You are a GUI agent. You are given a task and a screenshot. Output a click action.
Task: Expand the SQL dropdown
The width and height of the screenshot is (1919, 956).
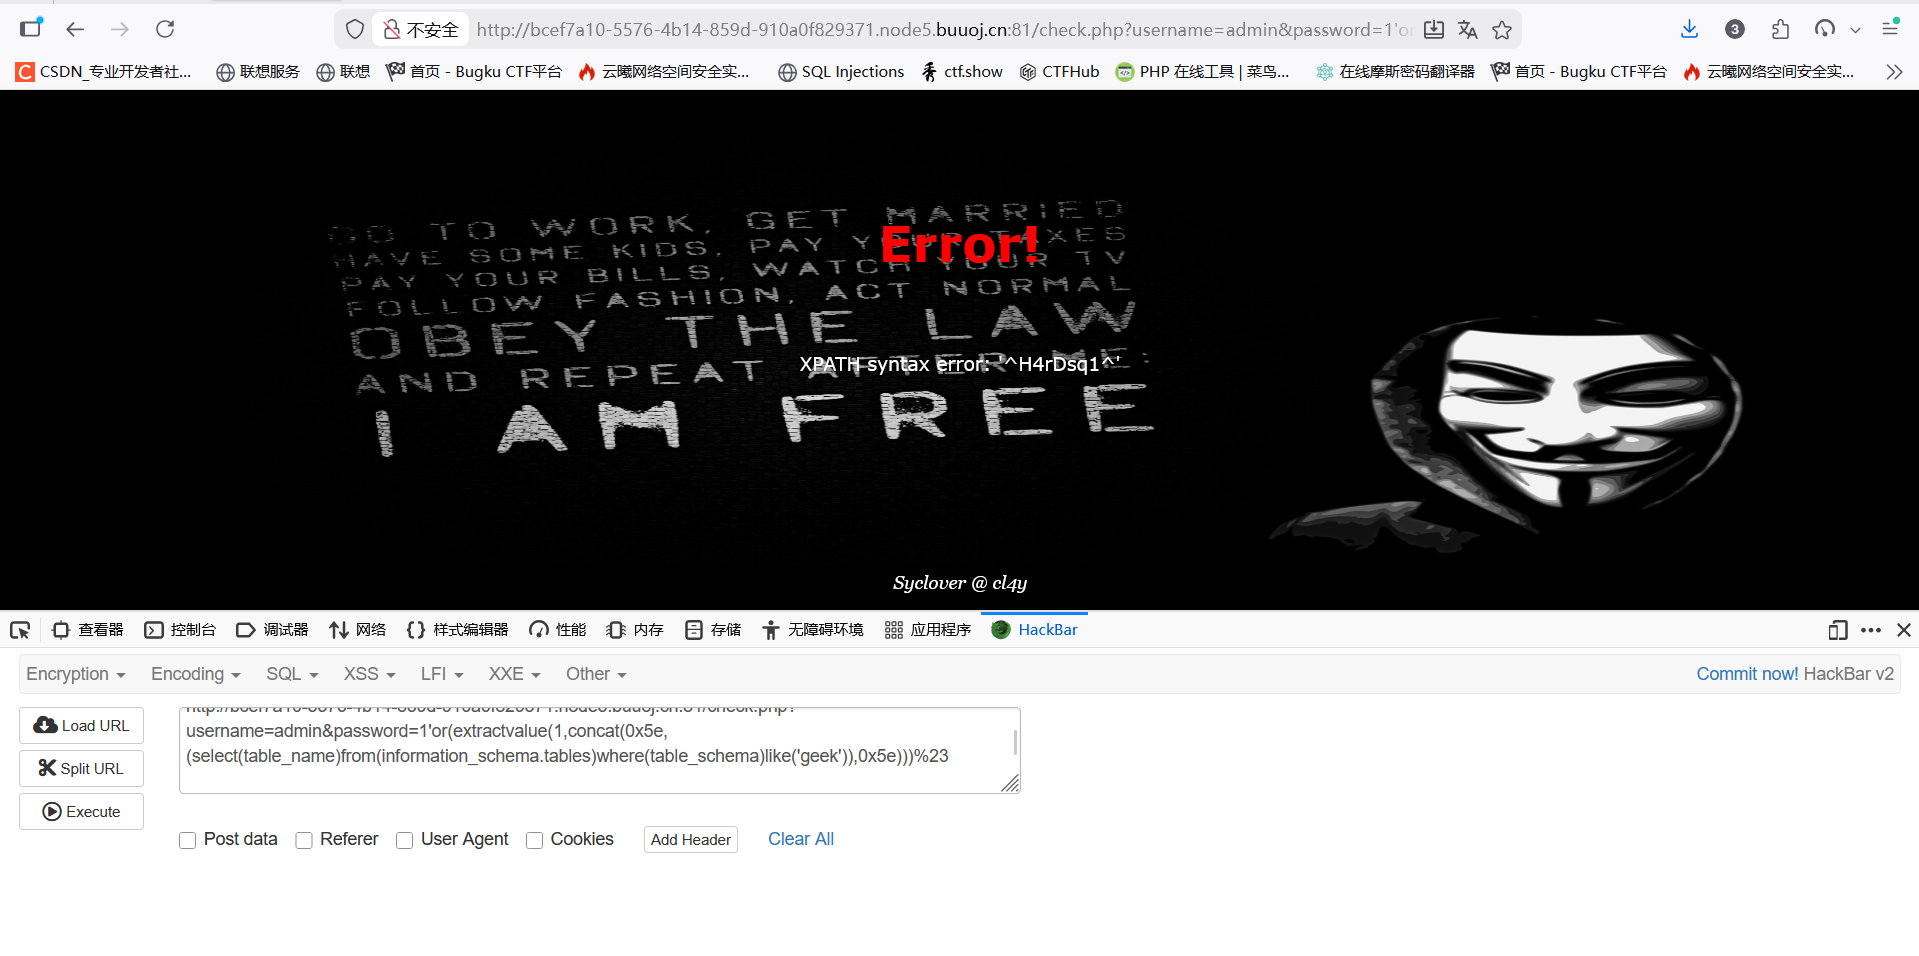coord(292,674)
